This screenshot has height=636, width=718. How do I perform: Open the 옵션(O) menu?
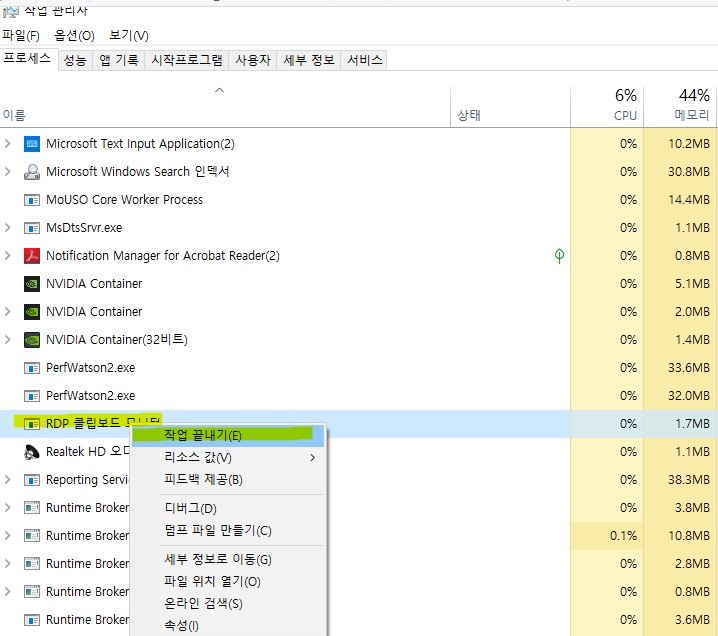click(x=74, y=36)
